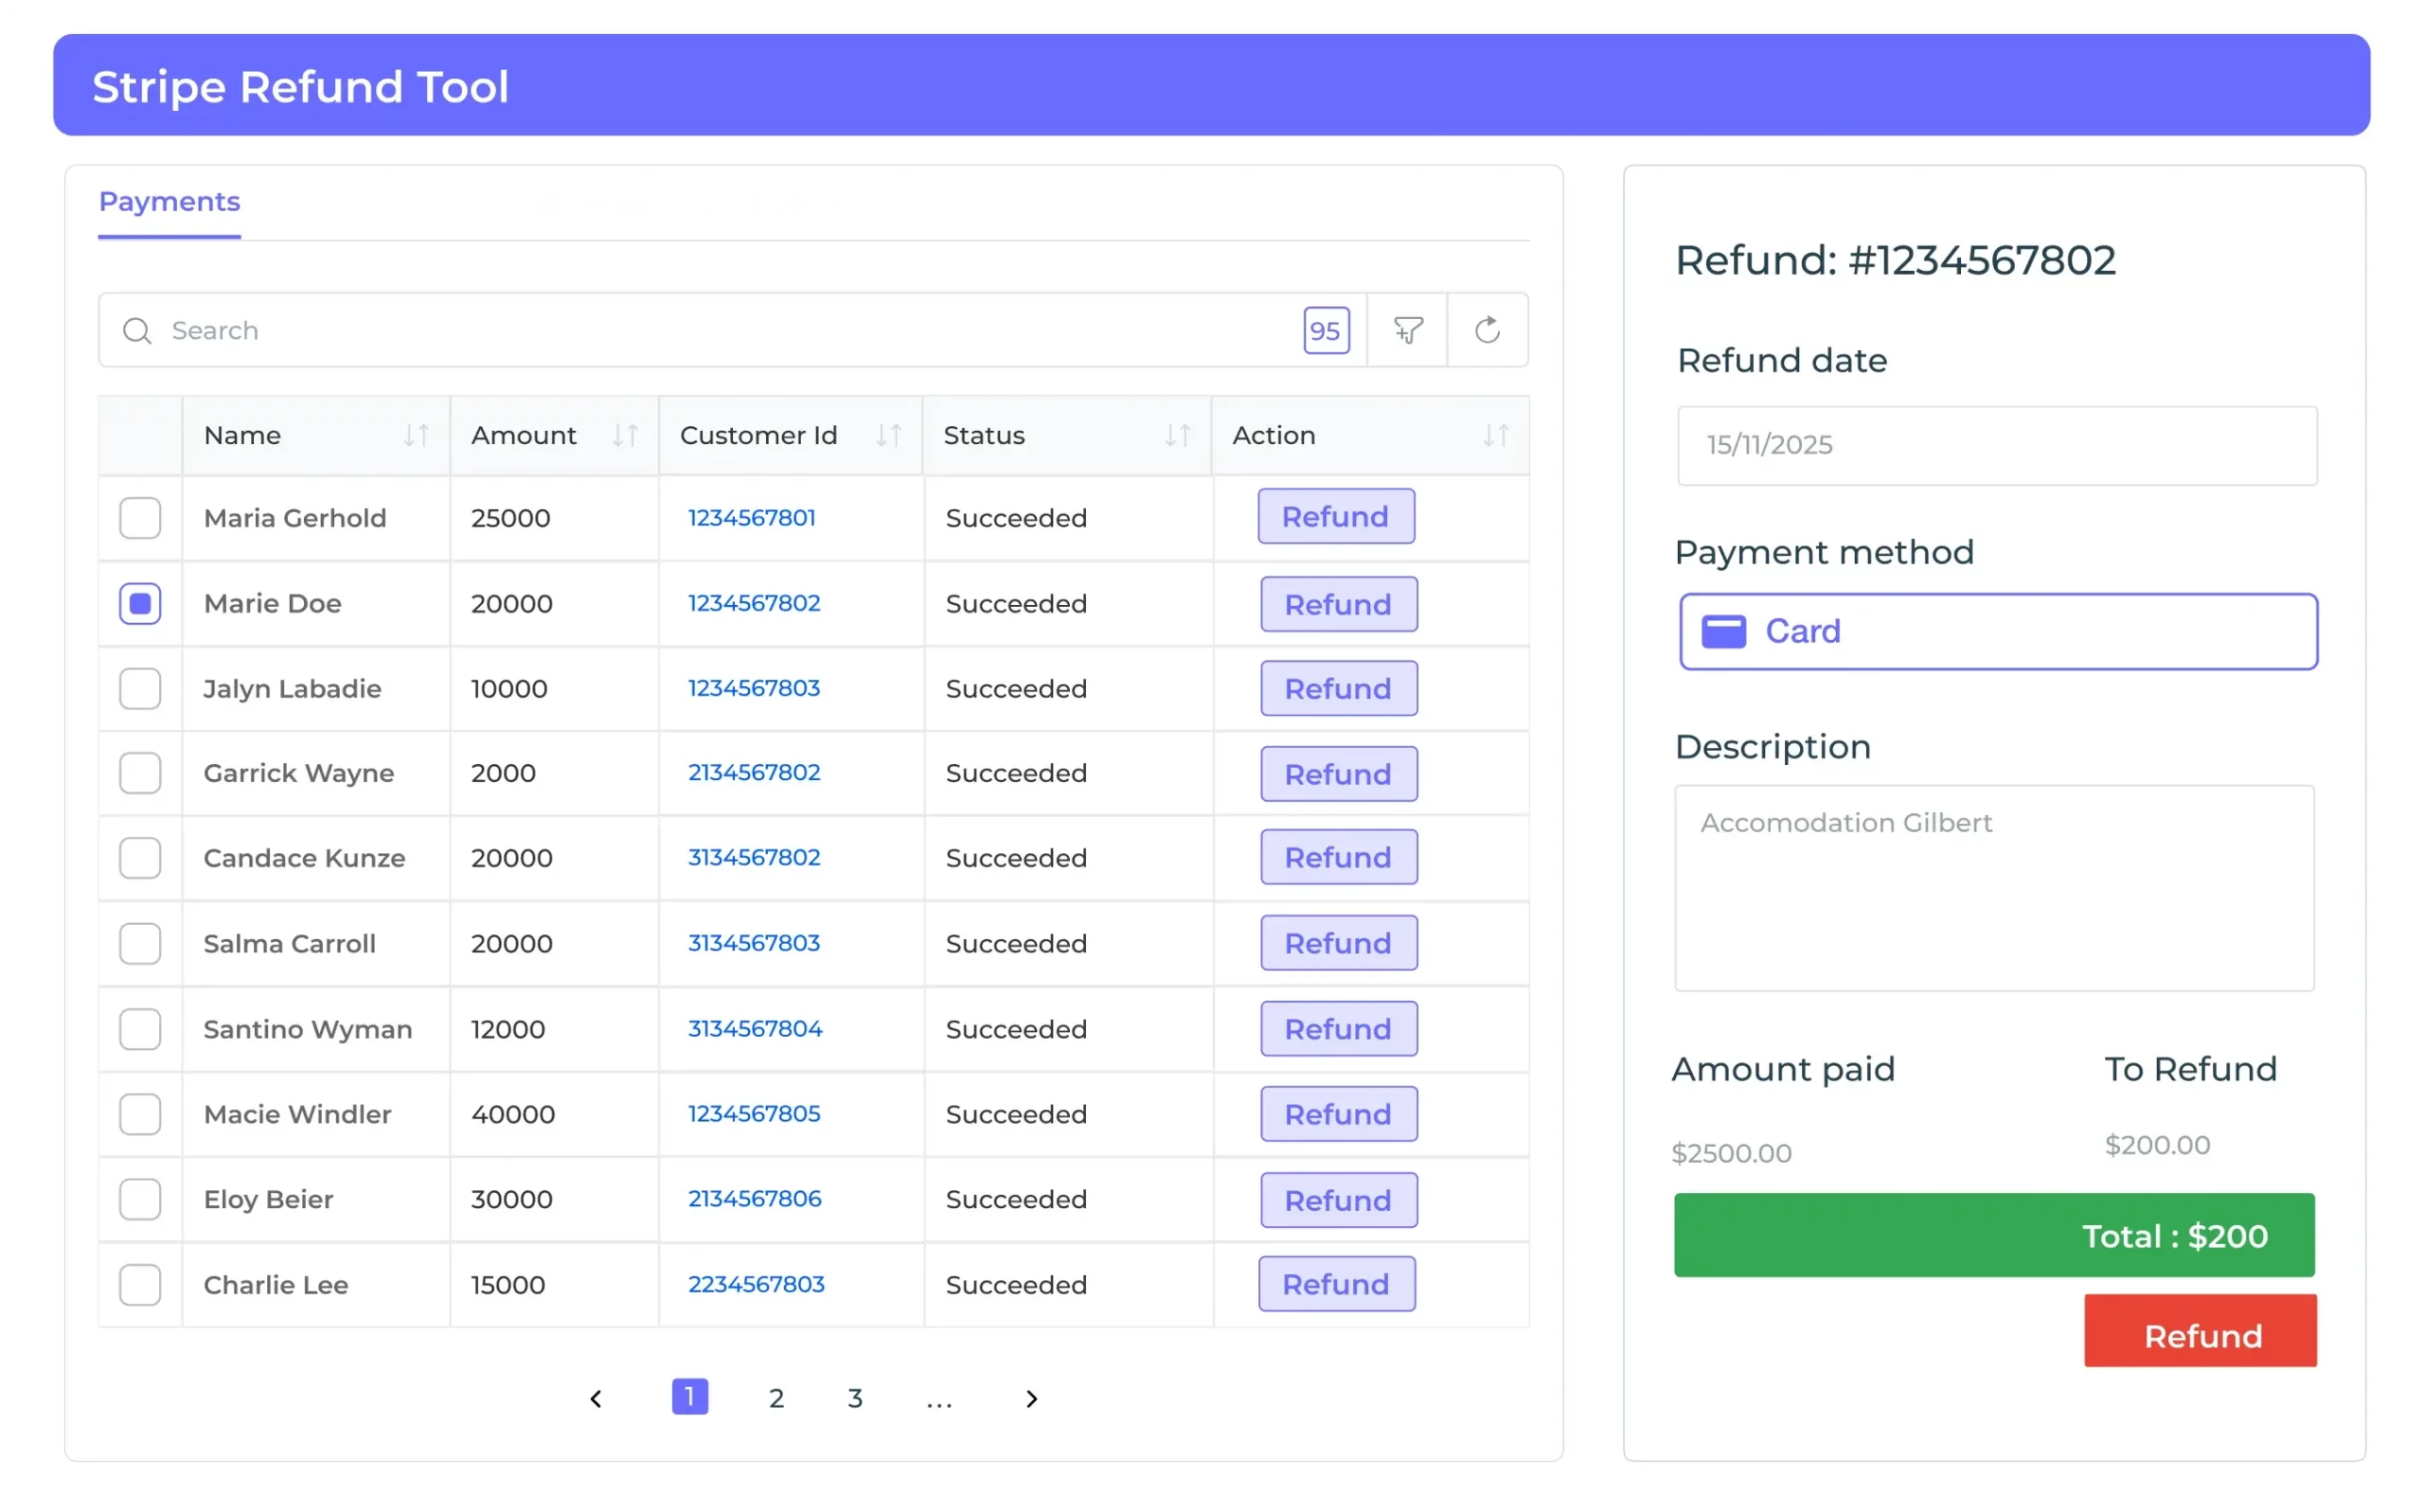Open customer link 1234567801

click(x=752, y=517)
